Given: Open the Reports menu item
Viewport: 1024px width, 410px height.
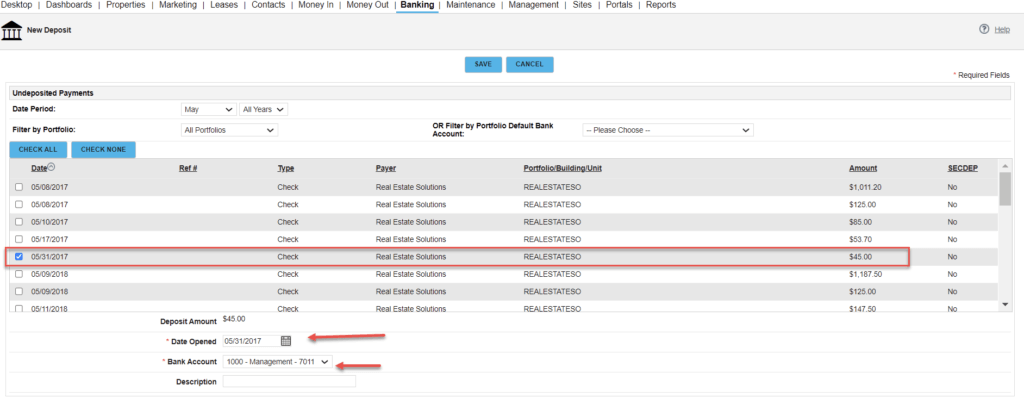Looking at the screenshot, I should [661, 5].
